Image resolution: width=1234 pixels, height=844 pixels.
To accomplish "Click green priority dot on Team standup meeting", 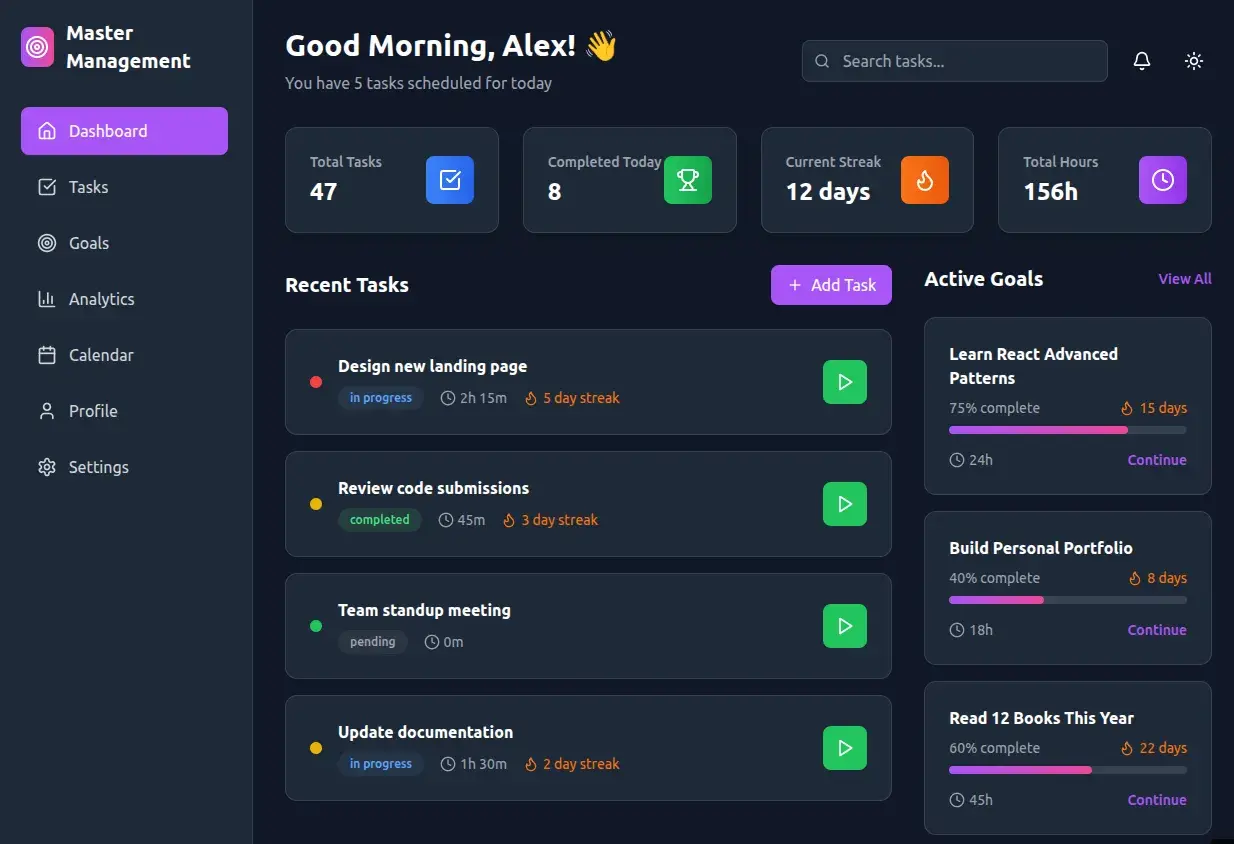I will point(316,626).
